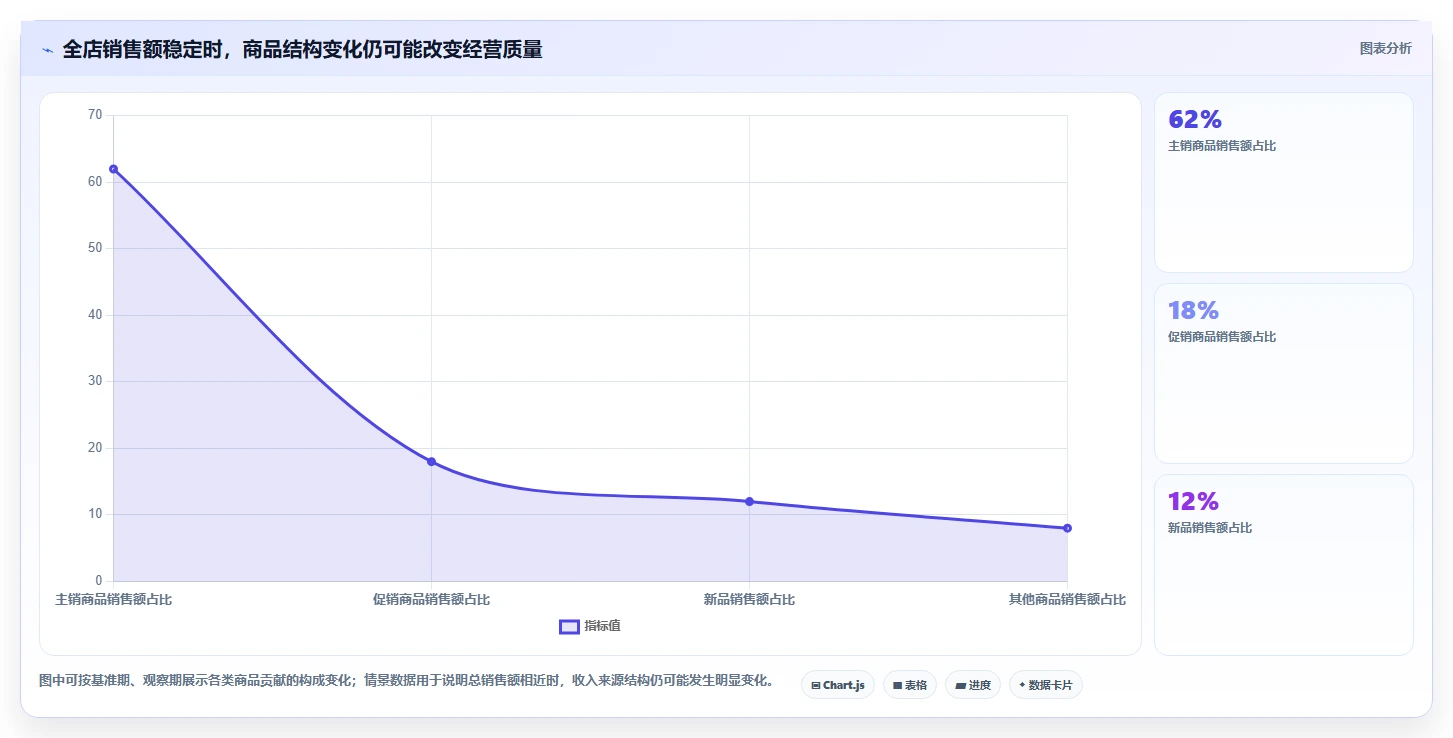Click the y-axis value 30
The width and height of the screenshot is (1453, 738).
95,381
